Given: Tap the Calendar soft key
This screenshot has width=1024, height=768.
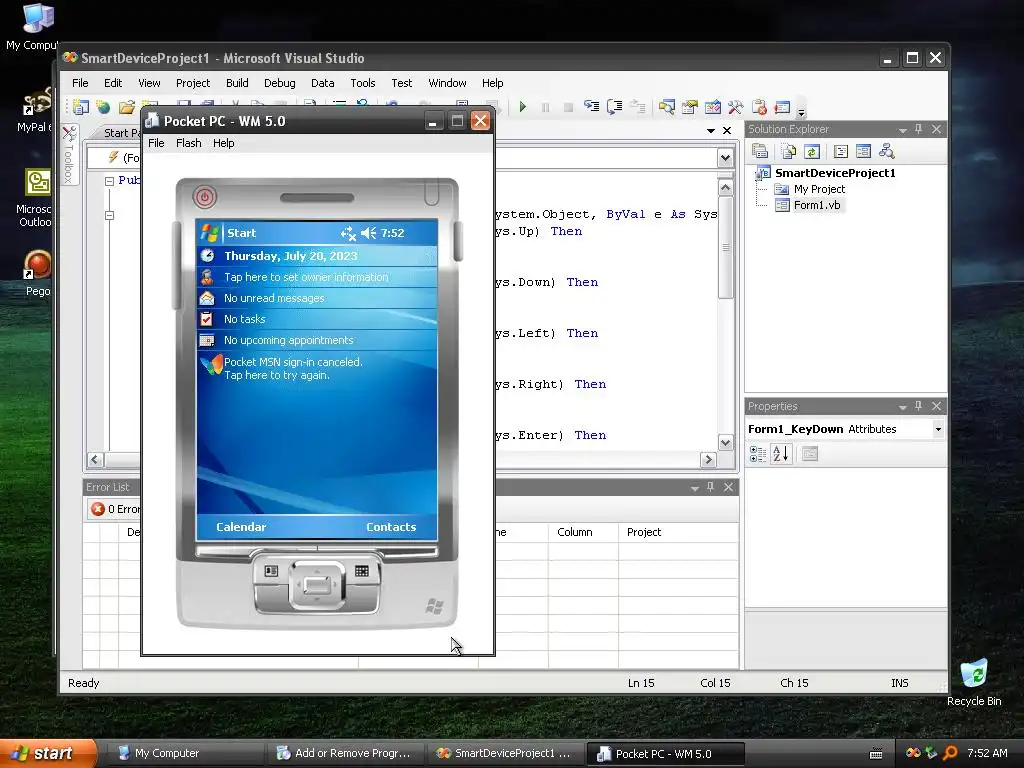Looking at the screenshot, I should click(241, 527).
